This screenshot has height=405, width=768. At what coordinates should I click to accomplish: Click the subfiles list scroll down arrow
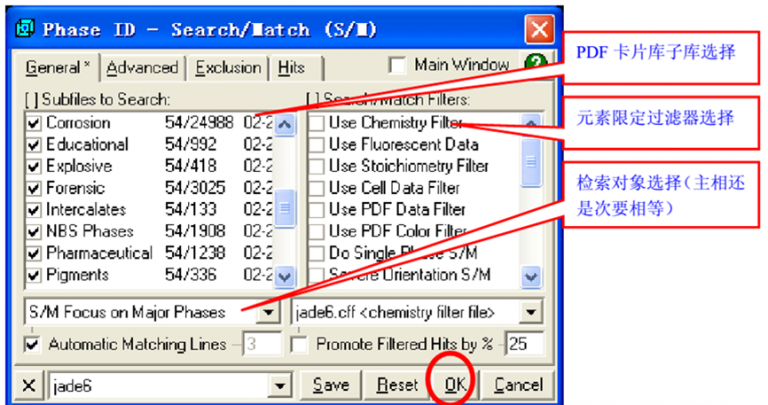point(285,277)
